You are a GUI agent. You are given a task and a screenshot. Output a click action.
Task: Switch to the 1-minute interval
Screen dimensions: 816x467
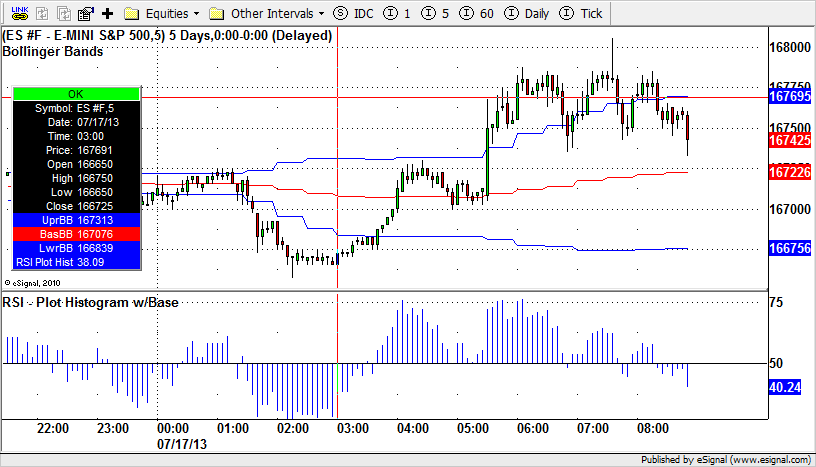(x=397, y=14)
